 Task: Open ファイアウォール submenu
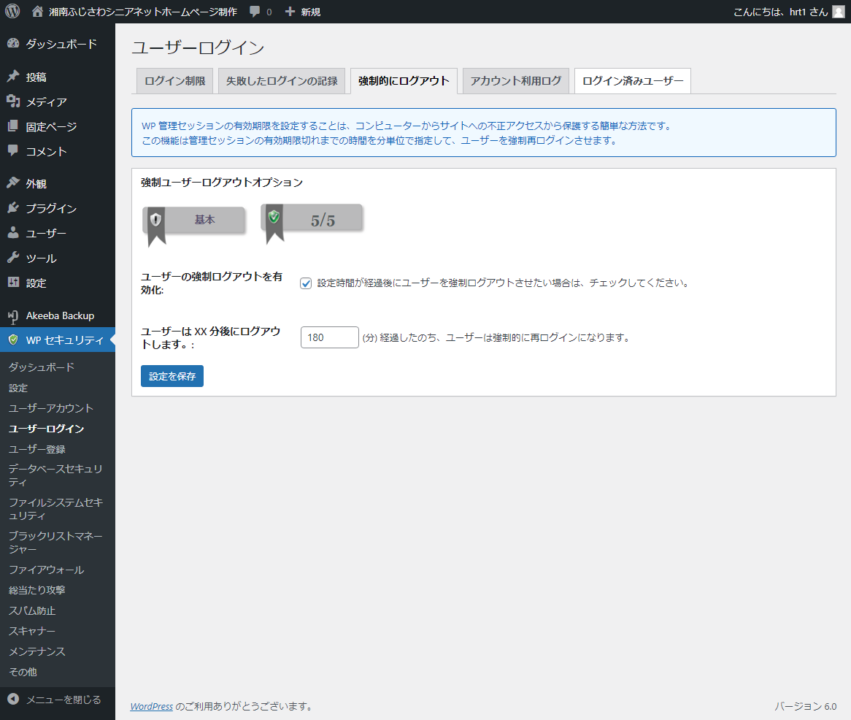[x=46, y=570]
